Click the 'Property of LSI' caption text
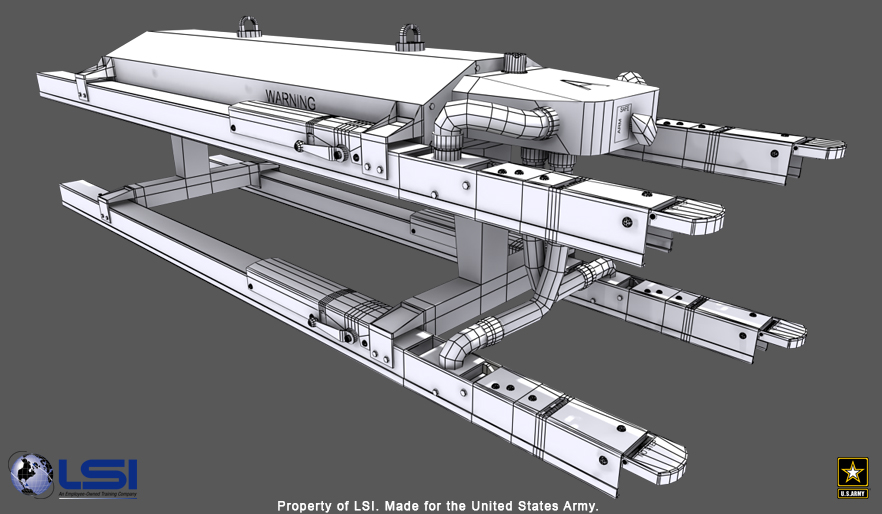 [437, 505]
